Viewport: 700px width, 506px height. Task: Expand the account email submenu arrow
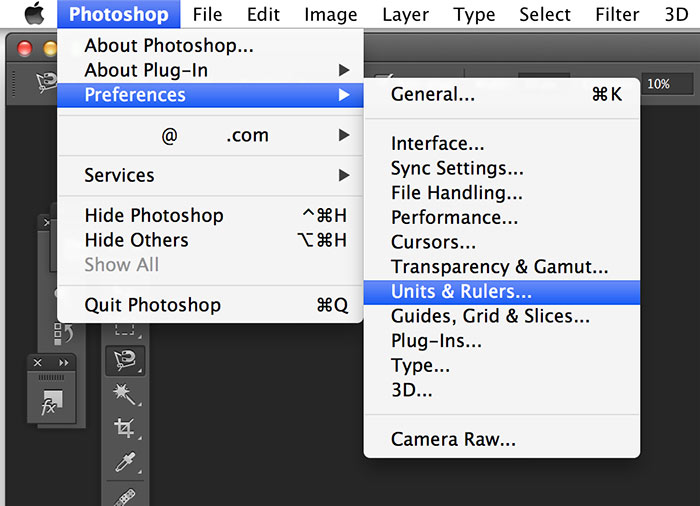(x=344, y=135)
